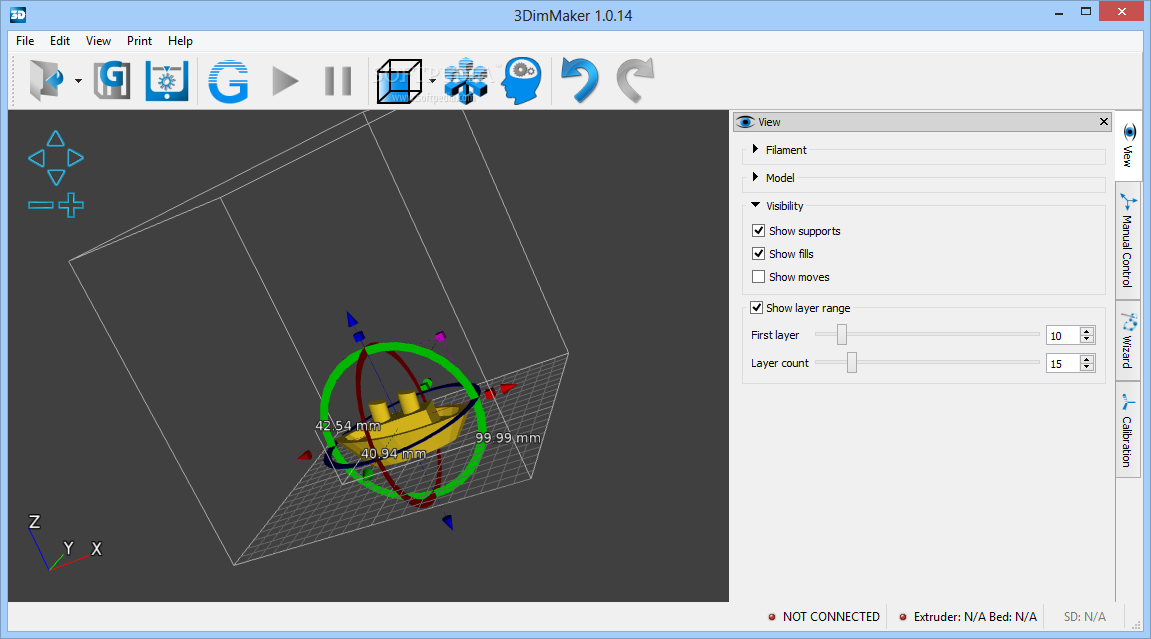Open the File menu

coord(25,41)
